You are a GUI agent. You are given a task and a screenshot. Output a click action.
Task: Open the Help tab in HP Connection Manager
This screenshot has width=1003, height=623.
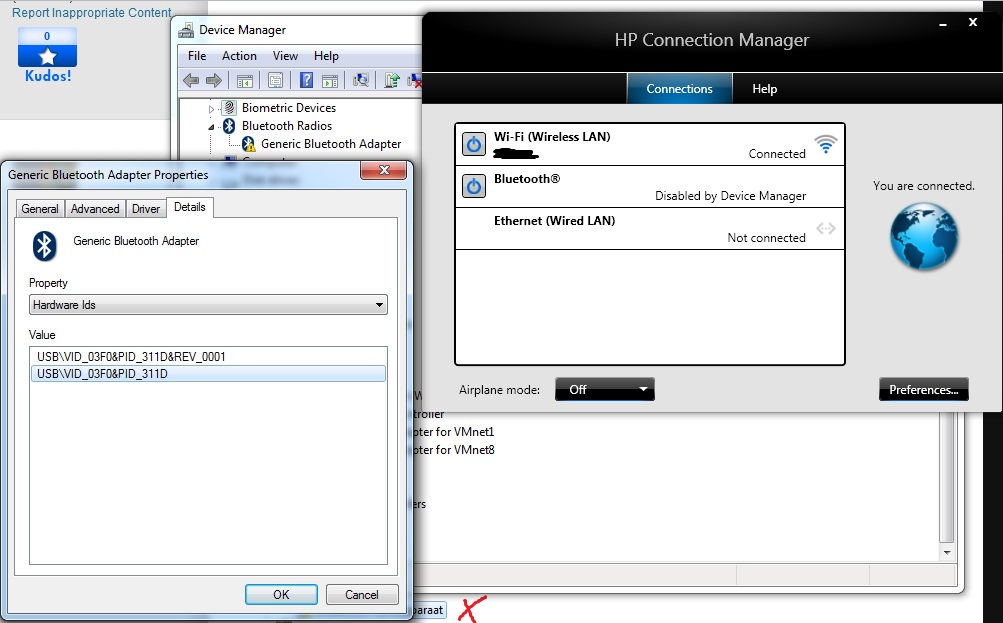[764, 89]
